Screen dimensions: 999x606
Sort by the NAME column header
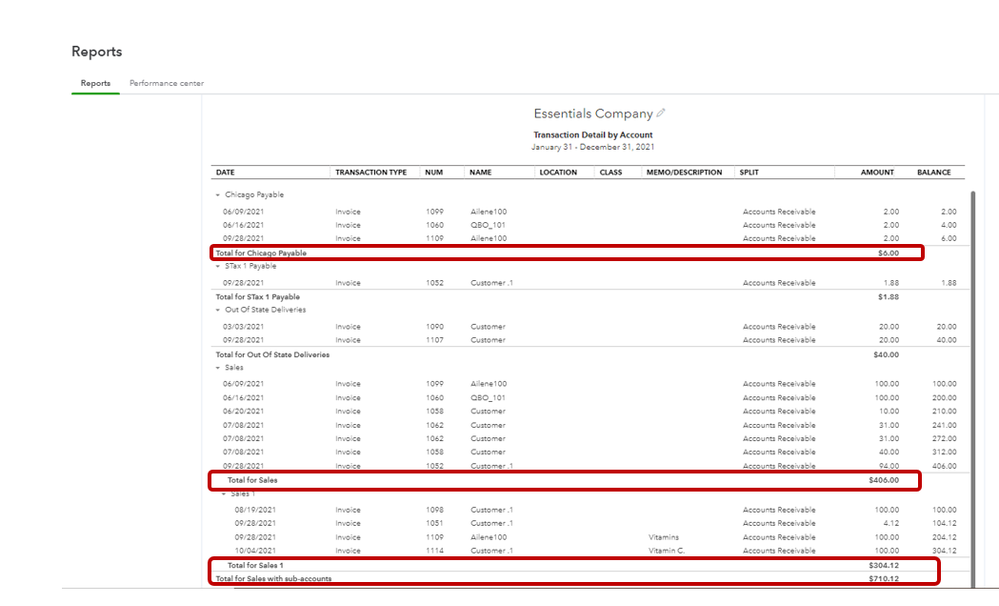480,172
